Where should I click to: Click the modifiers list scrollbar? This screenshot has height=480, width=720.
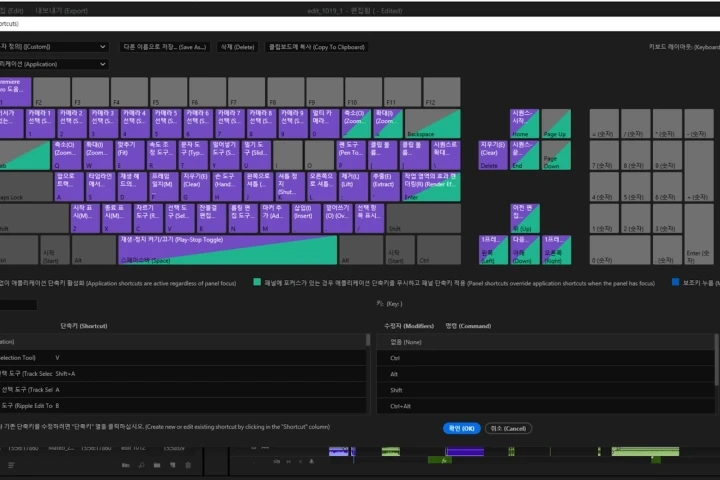[716, 359]
